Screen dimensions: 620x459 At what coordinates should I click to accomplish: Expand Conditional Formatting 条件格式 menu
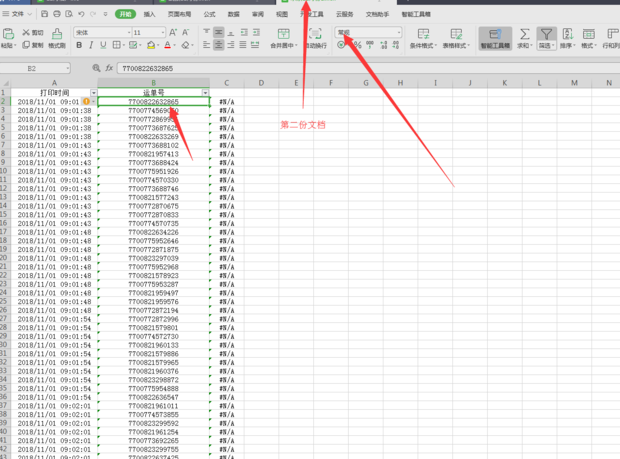(436, 45)
